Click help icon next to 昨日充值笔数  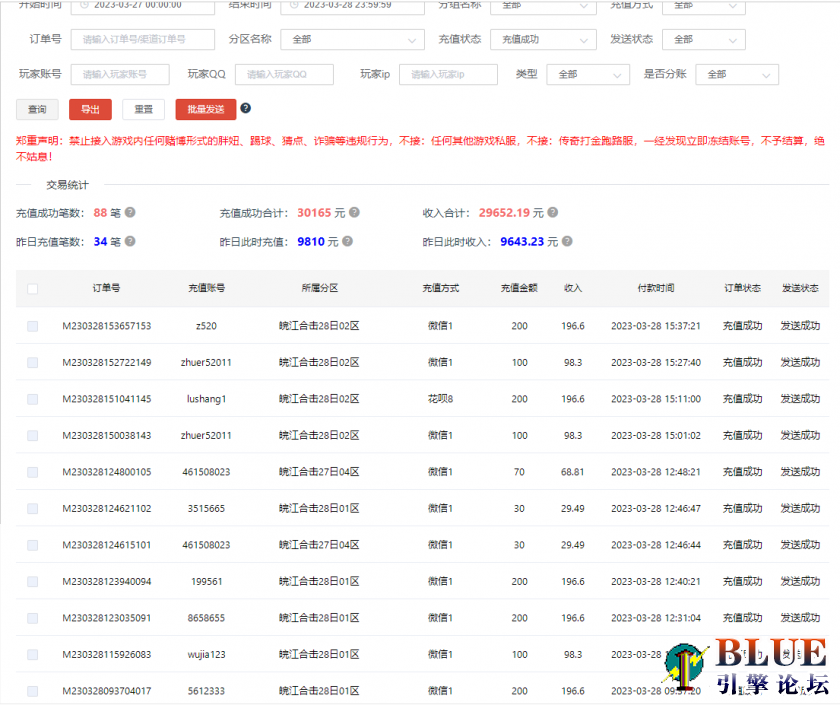130,241
